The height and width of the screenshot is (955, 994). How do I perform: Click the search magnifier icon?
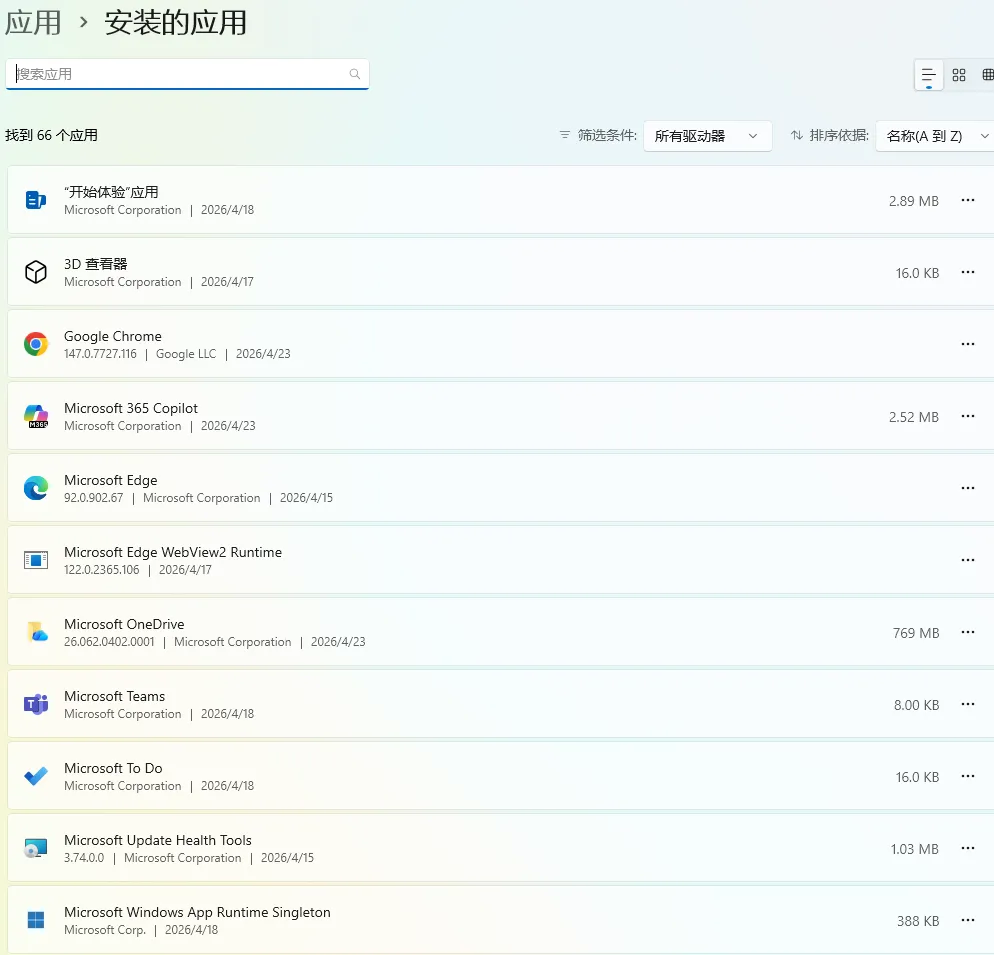355,74
